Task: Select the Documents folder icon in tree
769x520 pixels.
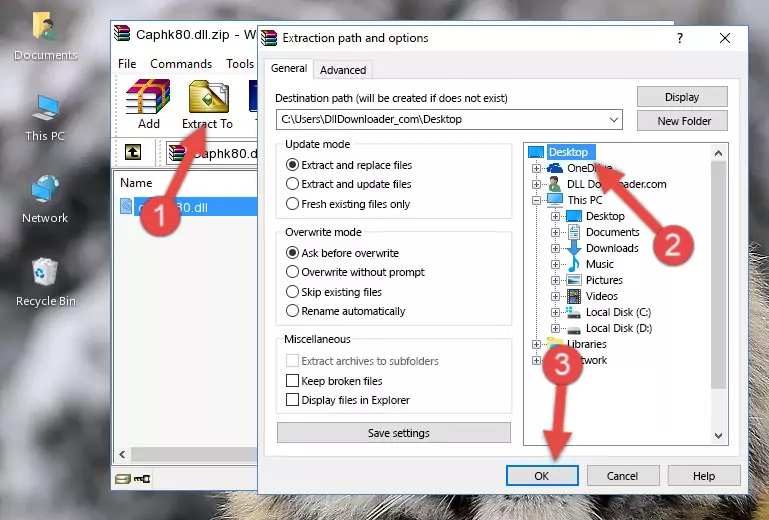Action: tap(573, 232)
